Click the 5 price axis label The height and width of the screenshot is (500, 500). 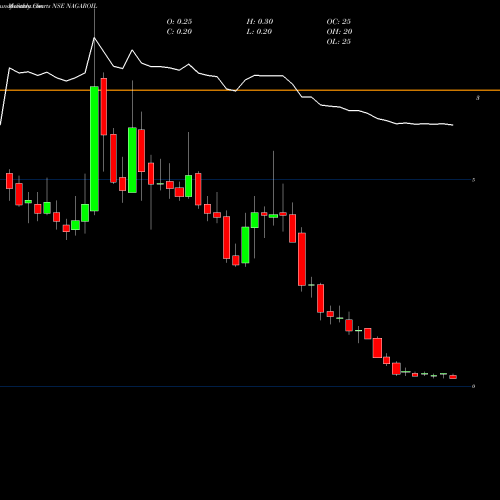473,180
